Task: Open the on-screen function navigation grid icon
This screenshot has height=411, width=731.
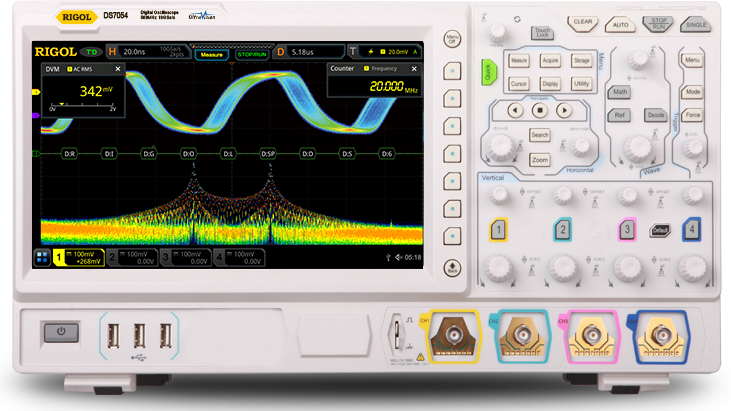Action: 42,258
